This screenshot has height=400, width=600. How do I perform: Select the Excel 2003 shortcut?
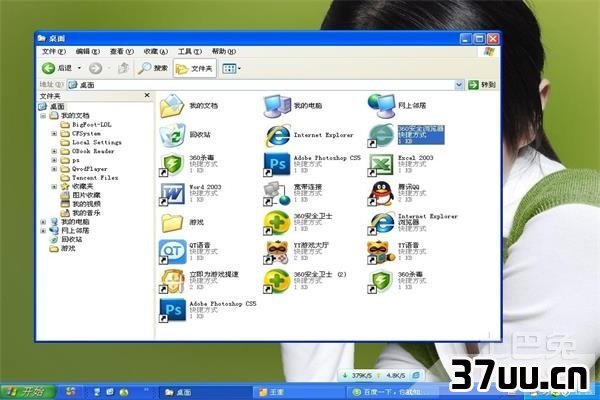381,165
